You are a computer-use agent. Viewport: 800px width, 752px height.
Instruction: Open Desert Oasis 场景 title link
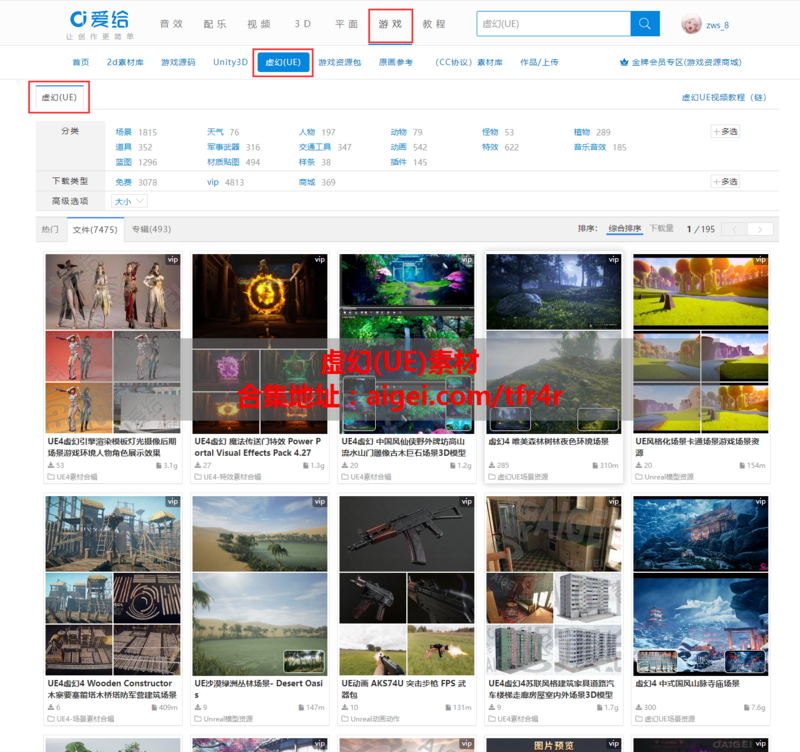(259, 689)
